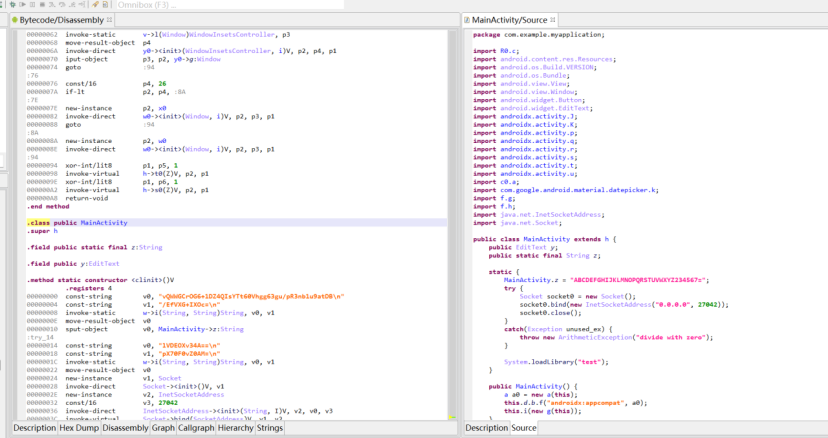Select left pane Description tab
Viewport: 828px width, 438px height.
[34, 428]
